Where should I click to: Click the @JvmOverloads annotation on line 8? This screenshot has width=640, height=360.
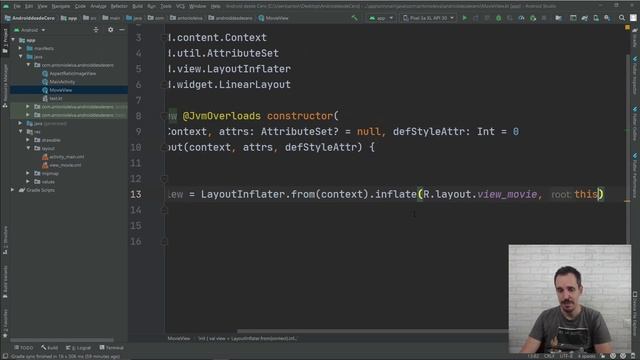[x=221, y=116]
